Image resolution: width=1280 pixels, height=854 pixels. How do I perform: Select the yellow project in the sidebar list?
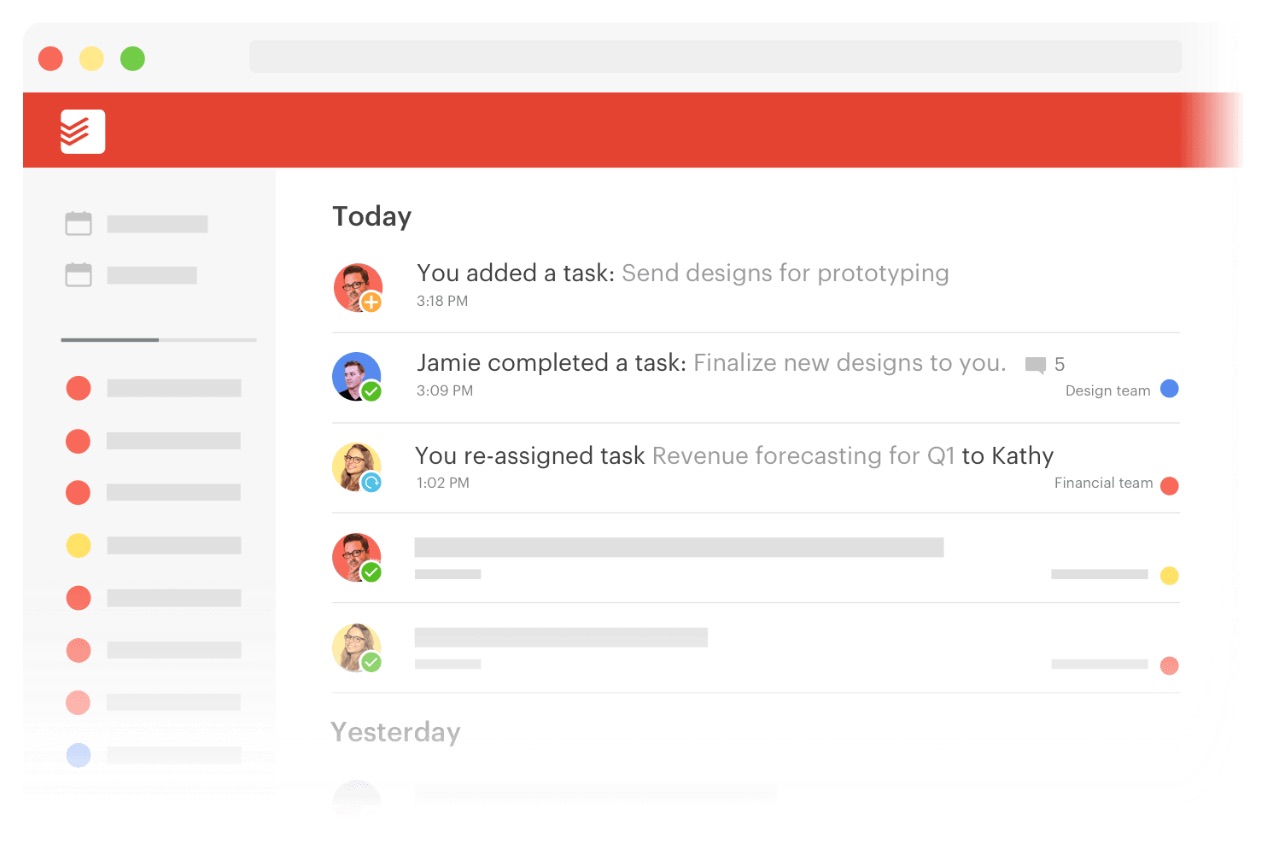coord(78,545)
